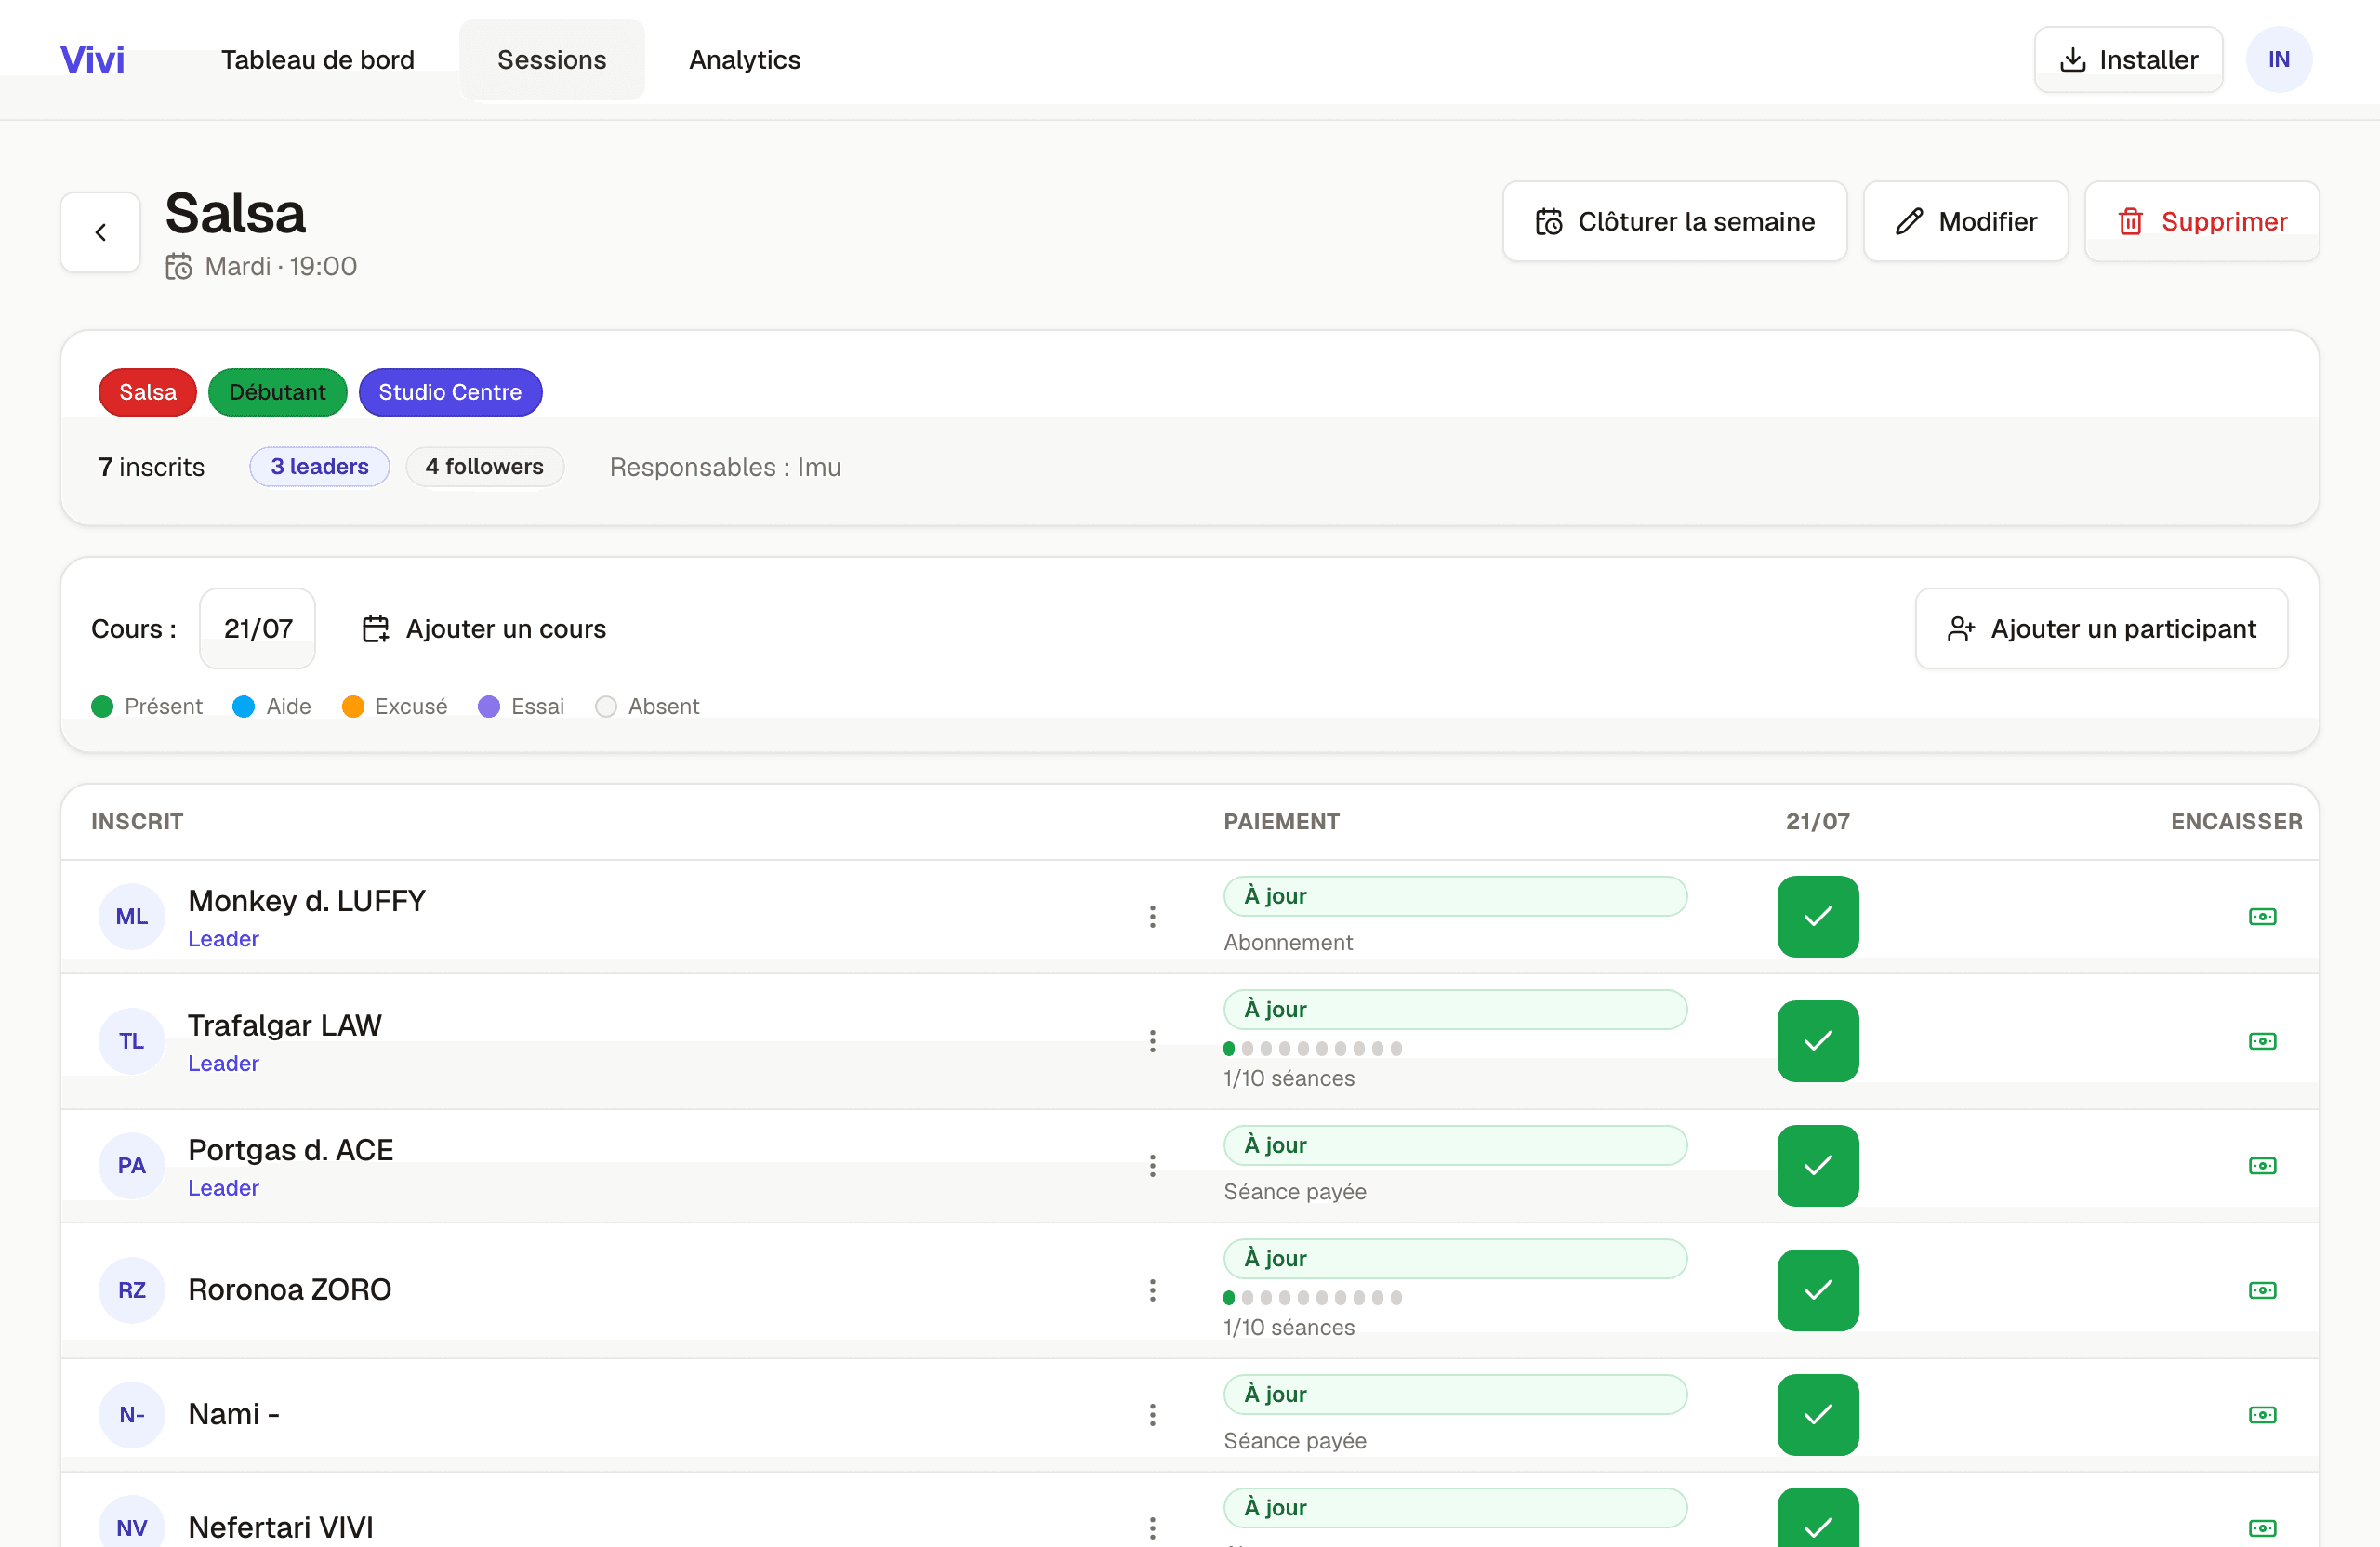Click the Modifier button
Viewport: 2380px width, 1547px height.
(1965, 221)
